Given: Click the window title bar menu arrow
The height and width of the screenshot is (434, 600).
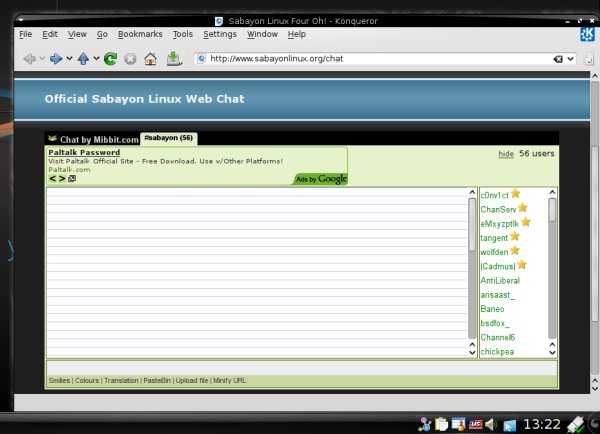Looking at the screenshot, I should click(21, 20).
